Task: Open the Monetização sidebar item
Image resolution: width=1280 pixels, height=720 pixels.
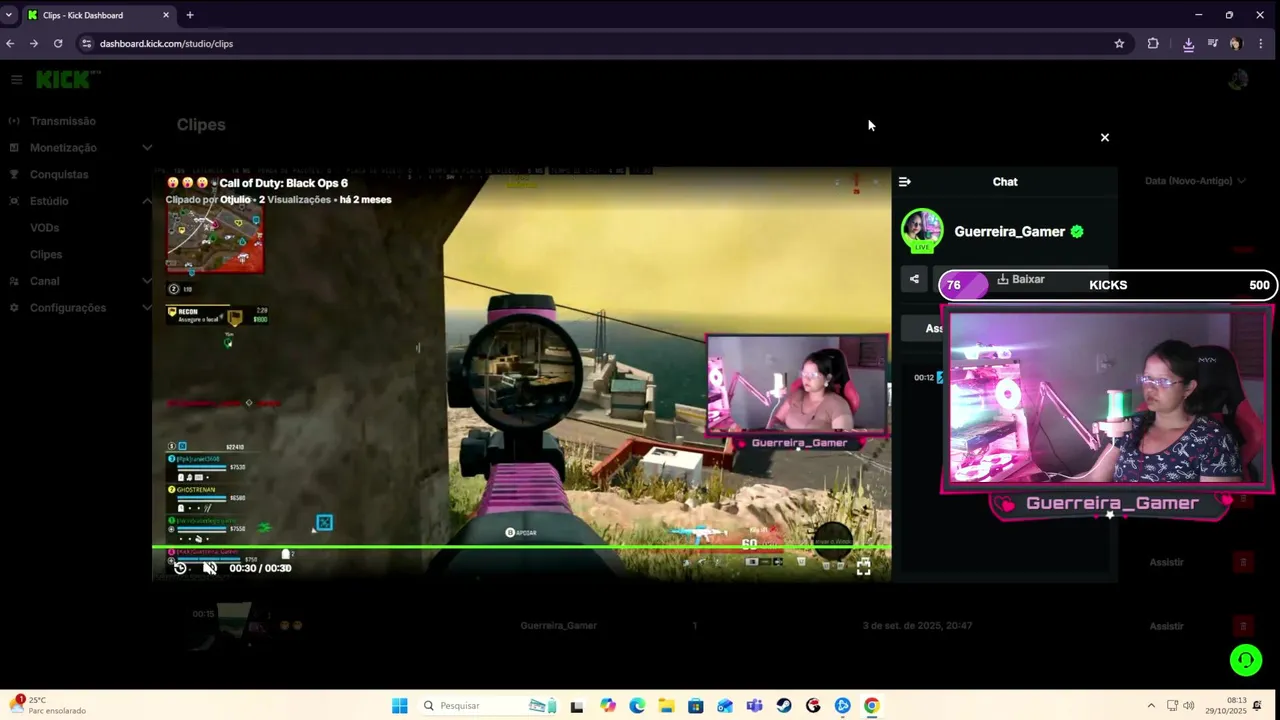Action: (x=63, y=148)
